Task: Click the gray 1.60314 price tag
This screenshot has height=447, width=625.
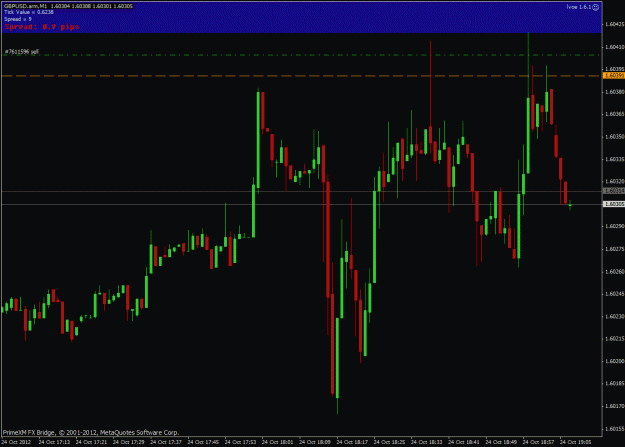Action: coord(614,191)
